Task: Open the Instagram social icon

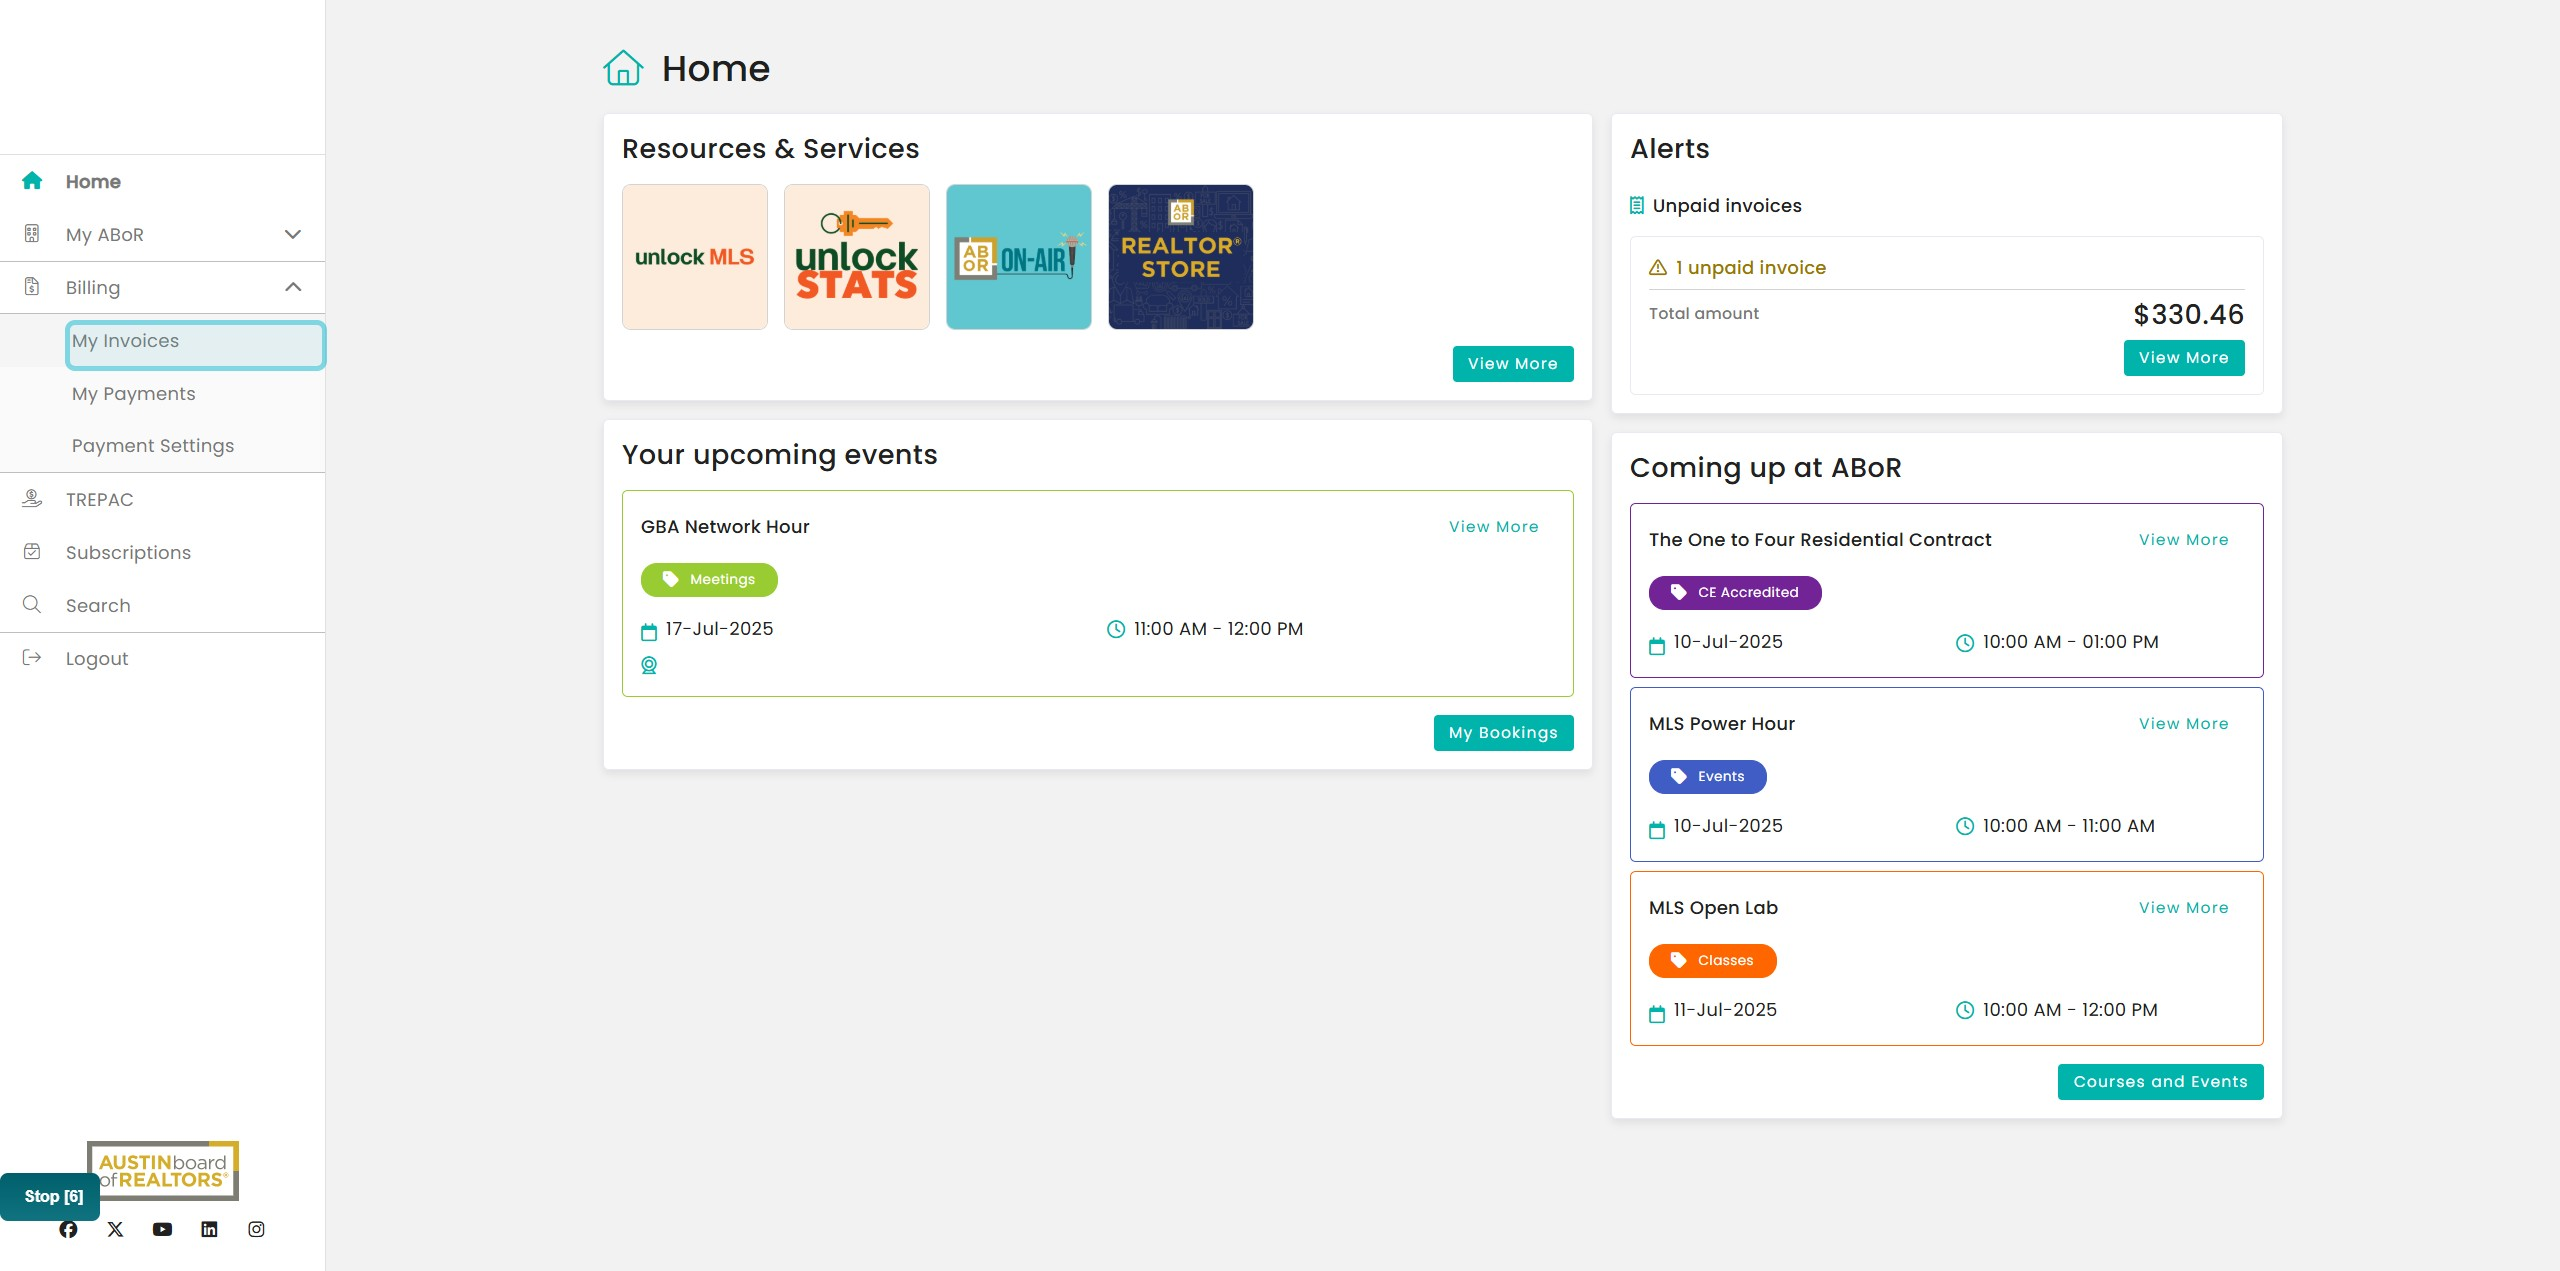Action: [256, 1229]
